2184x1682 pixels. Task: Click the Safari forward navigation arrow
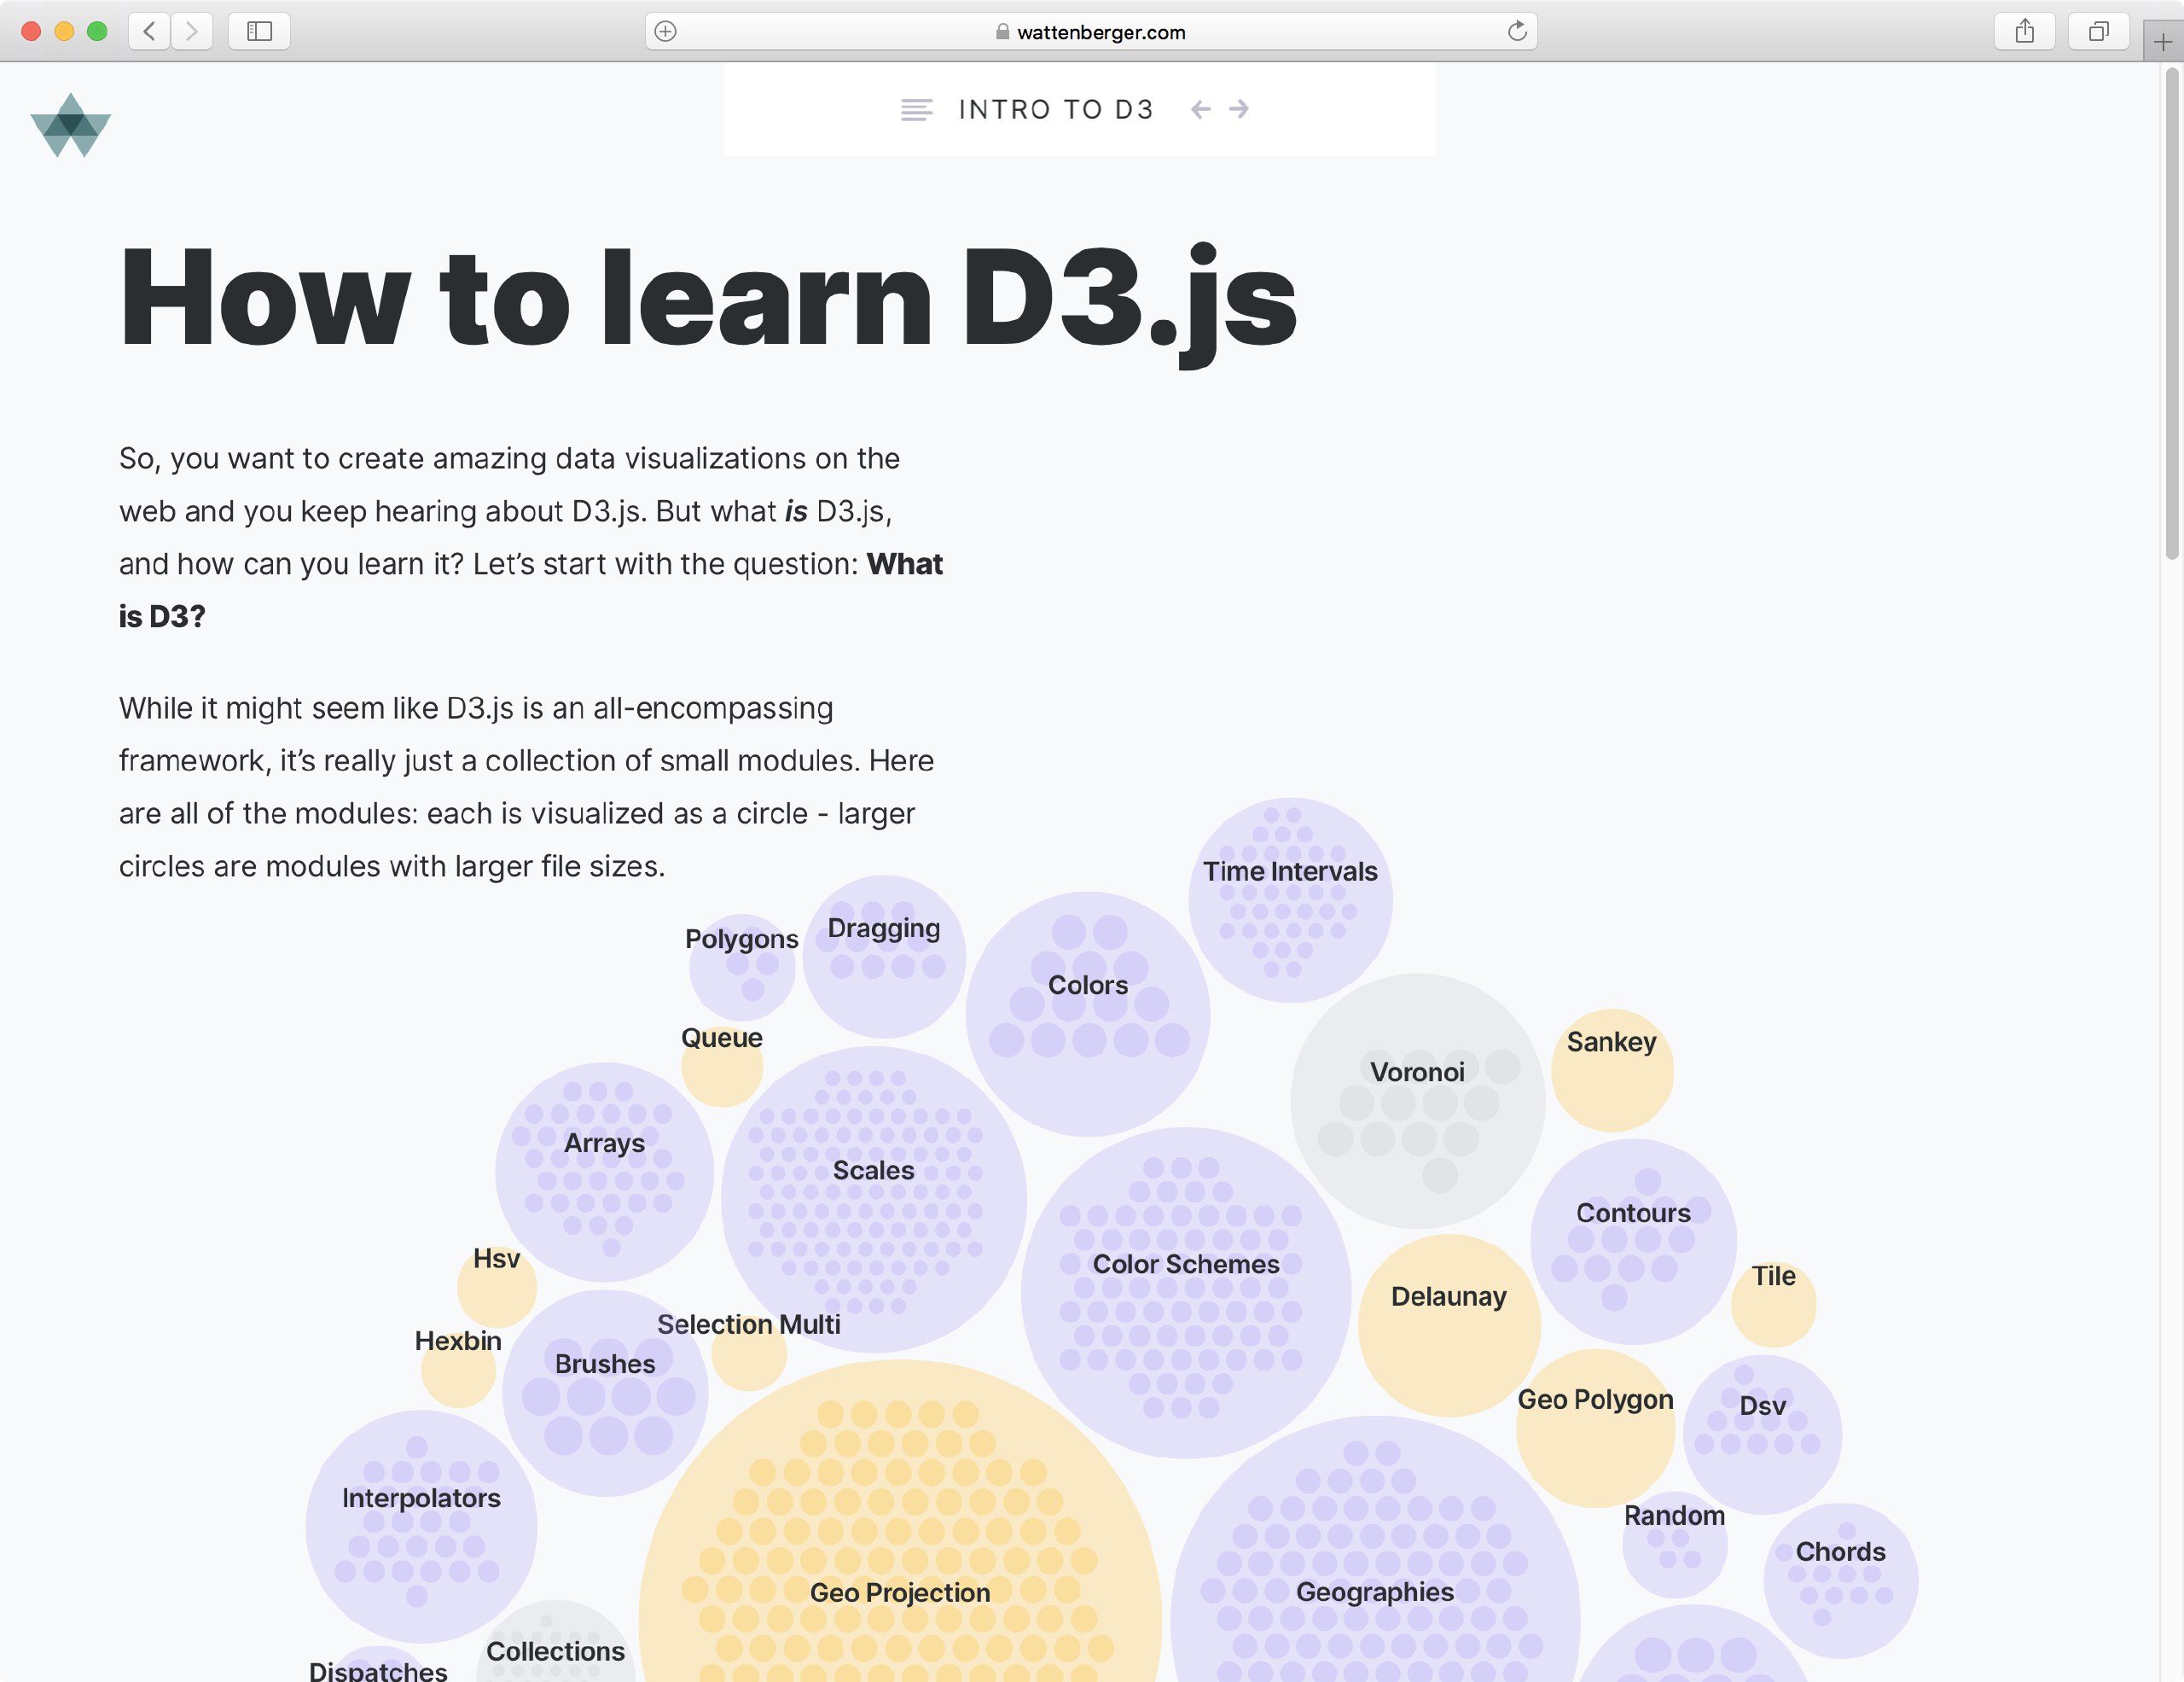click(191, 31)
